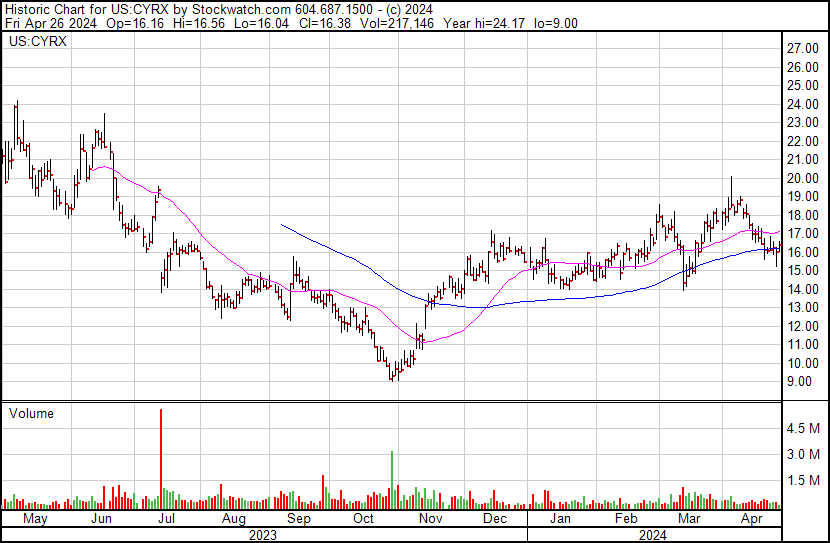This screenshot has height=543, width=830.
Task: Click the start of the blue moving average line
Action: coord(281,224)
